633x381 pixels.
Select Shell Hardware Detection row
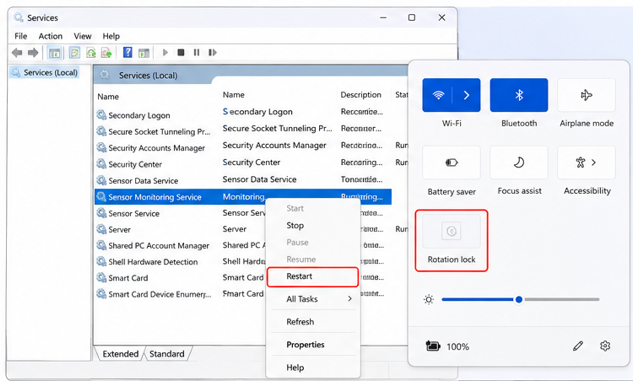pos(180,262)
